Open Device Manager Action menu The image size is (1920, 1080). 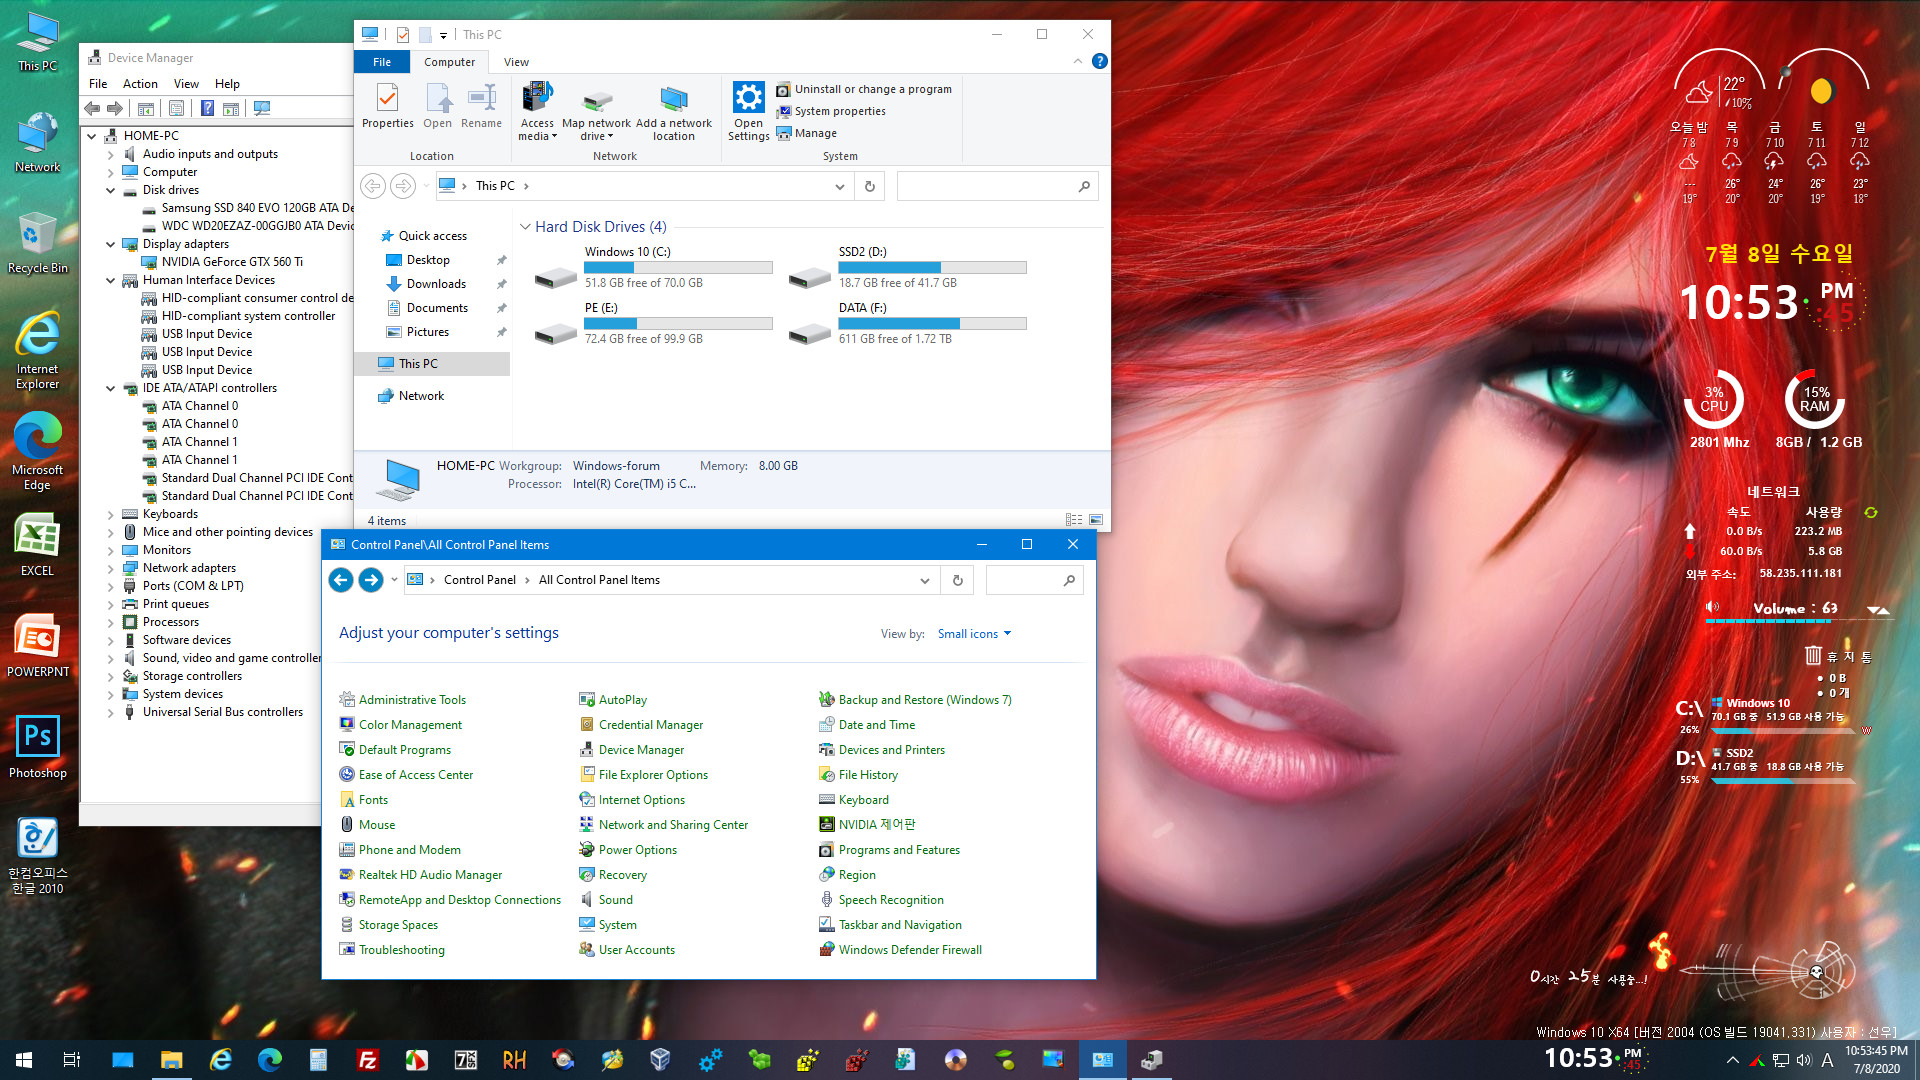tap(140, 84)
